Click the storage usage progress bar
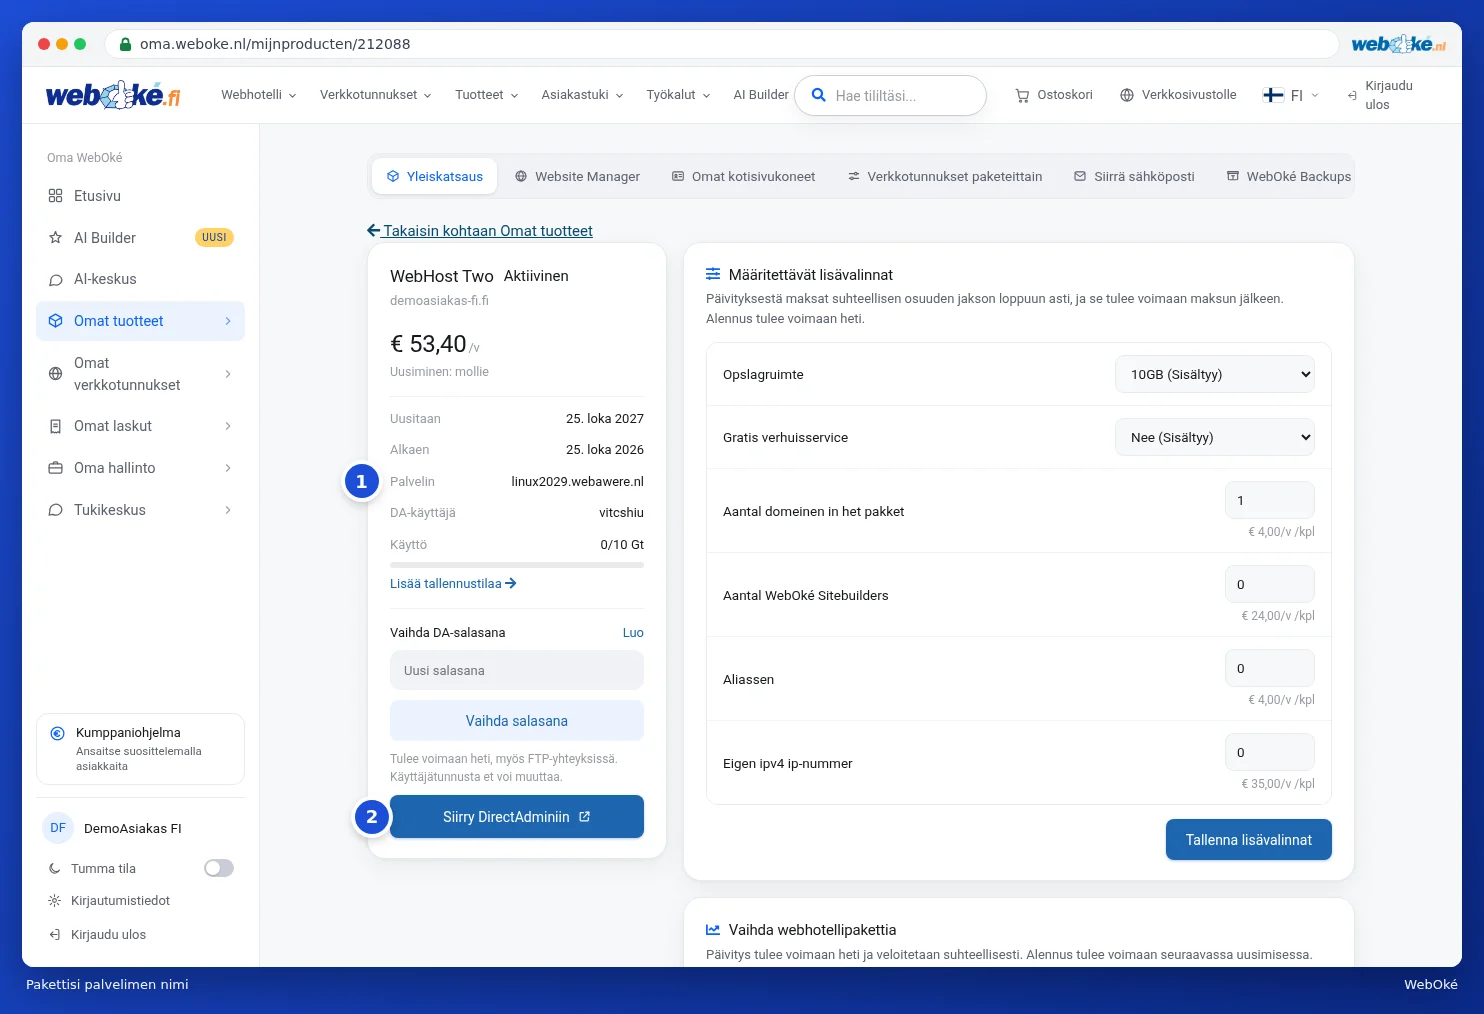This screenshot has width=1484, height=1014. tap(517, 565)
